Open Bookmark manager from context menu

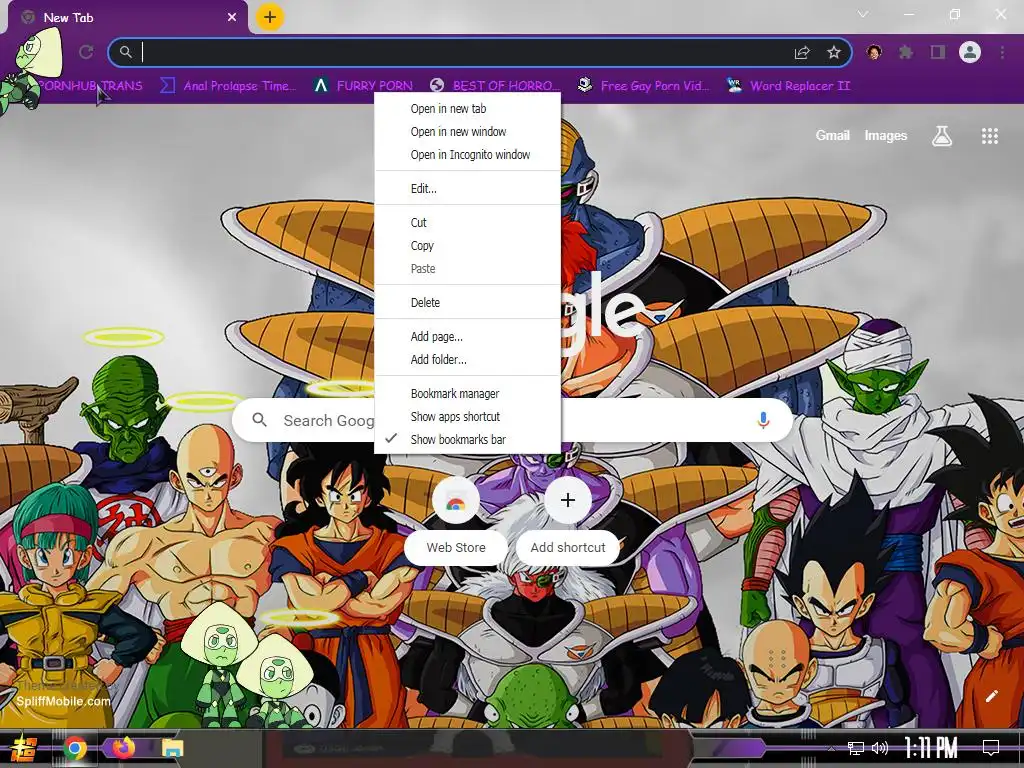pyautogui.click(x=468, y=394)
